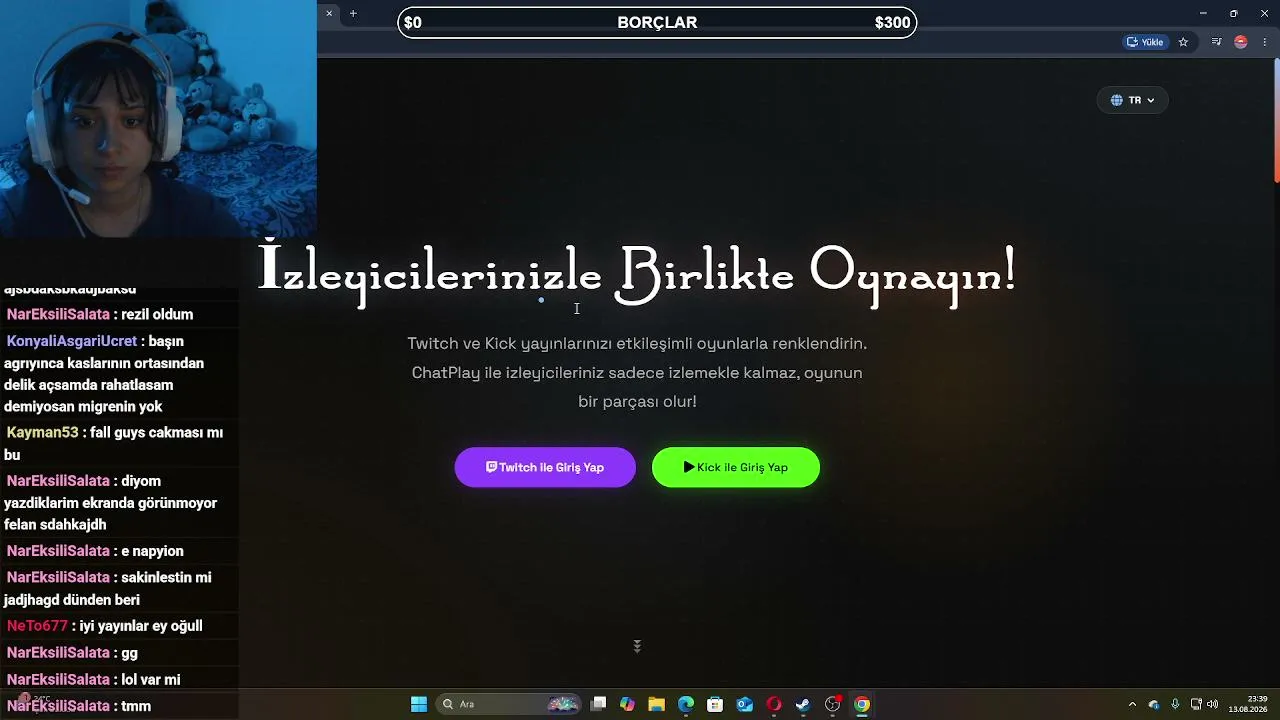This screenshot has height=720, width=1280.
Task: Open the volume speaker tray icon
Action: pos(1213,704)
